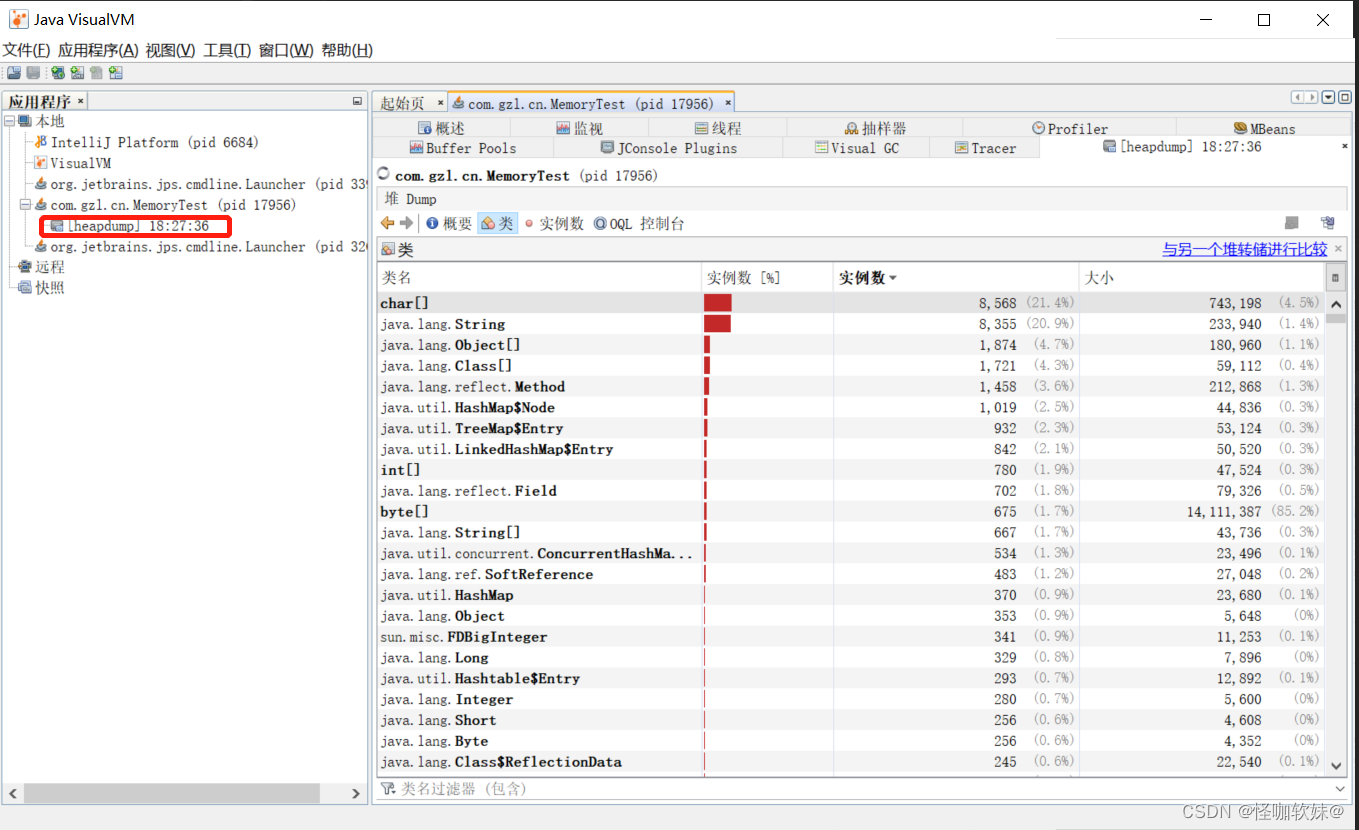Viewport: 1359px width, 830px height.
Task: Select the 快照 tree node
Action: [42, 288]
